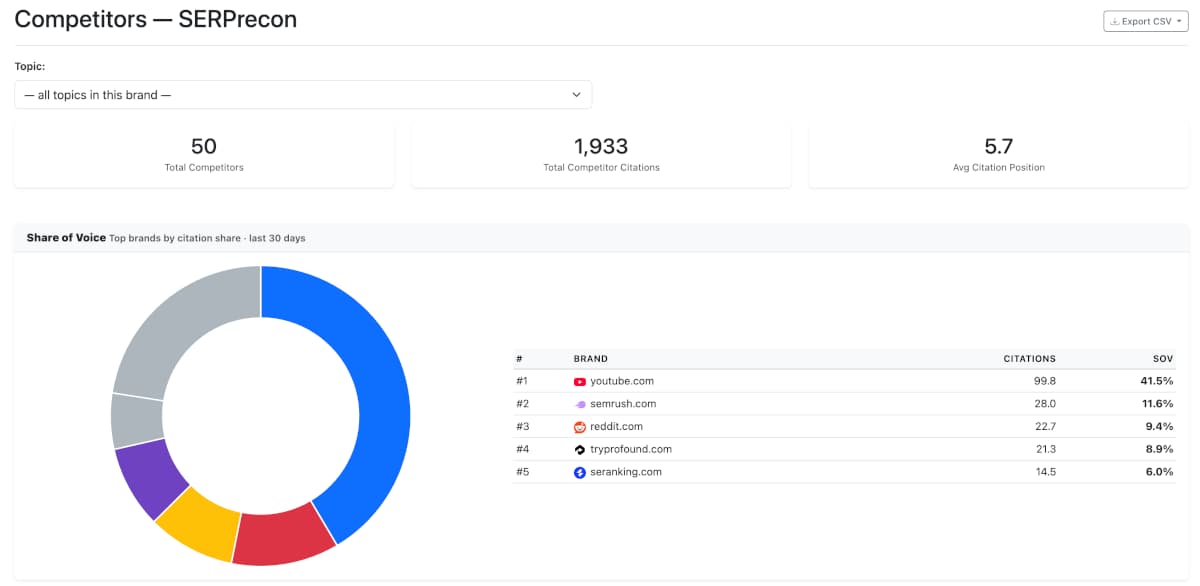Expand the Topic selector dropdown
This screenshot has height=586, width=1200.
pos(303,95)
